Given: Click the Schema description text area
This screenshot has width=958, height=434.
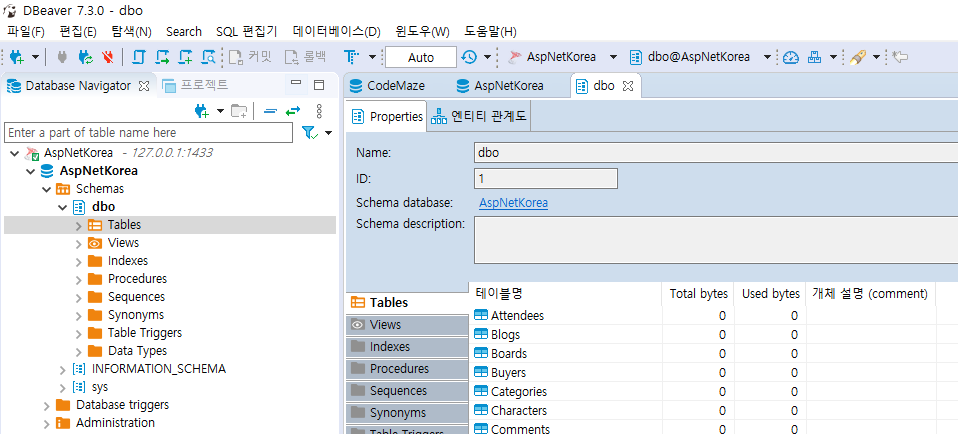Looking at the screenshot, I should [716, 240].
